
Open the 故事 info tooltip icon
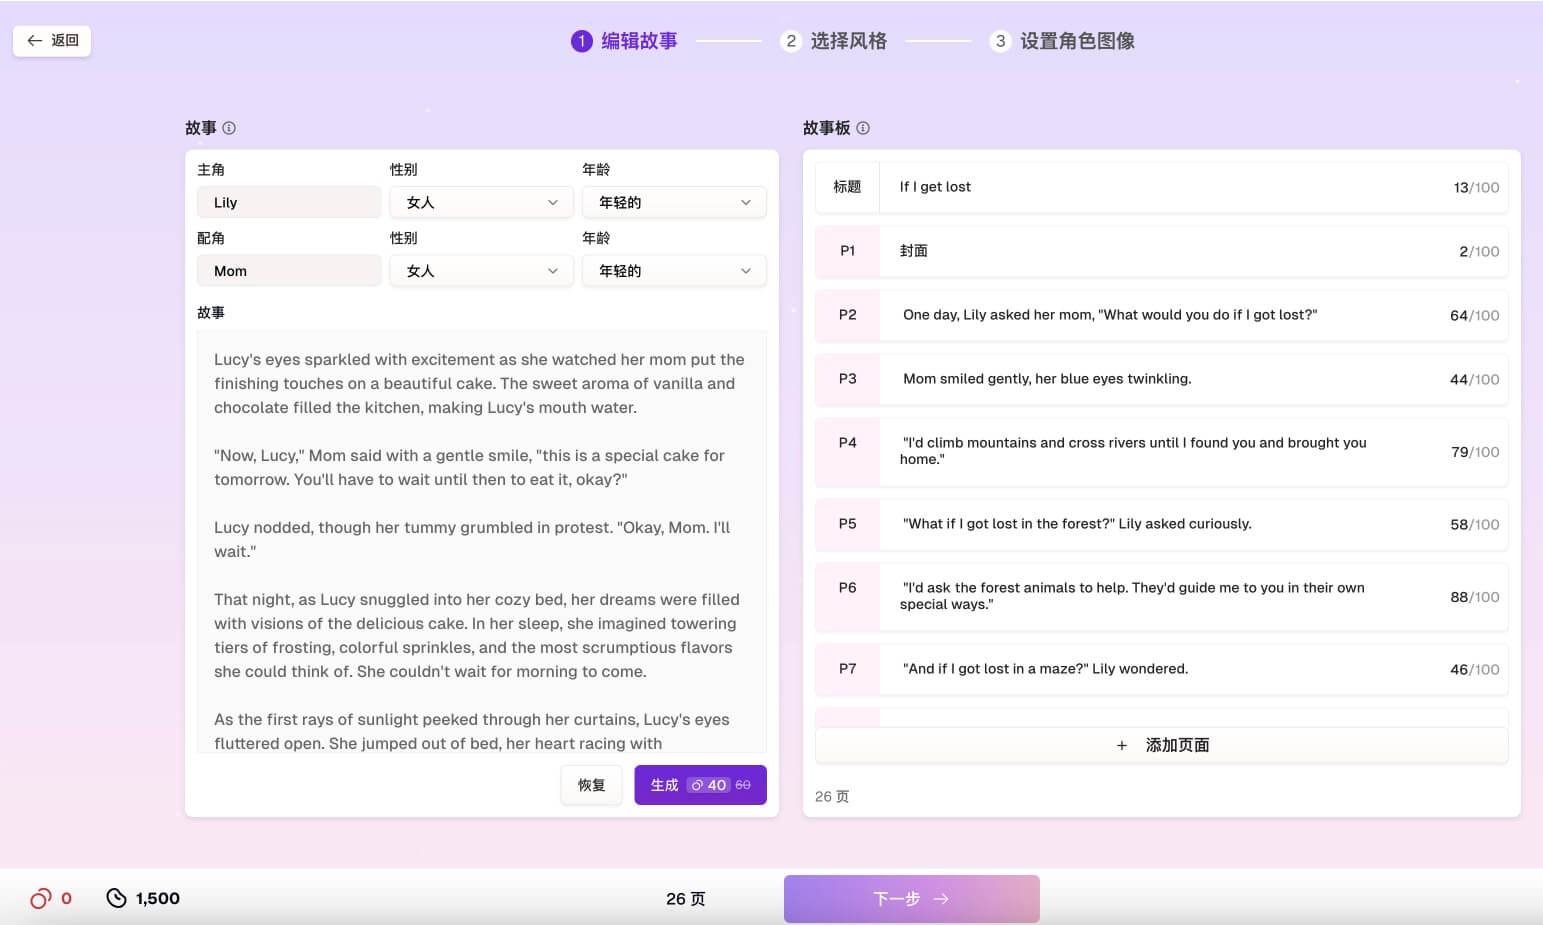pos(231,127)
